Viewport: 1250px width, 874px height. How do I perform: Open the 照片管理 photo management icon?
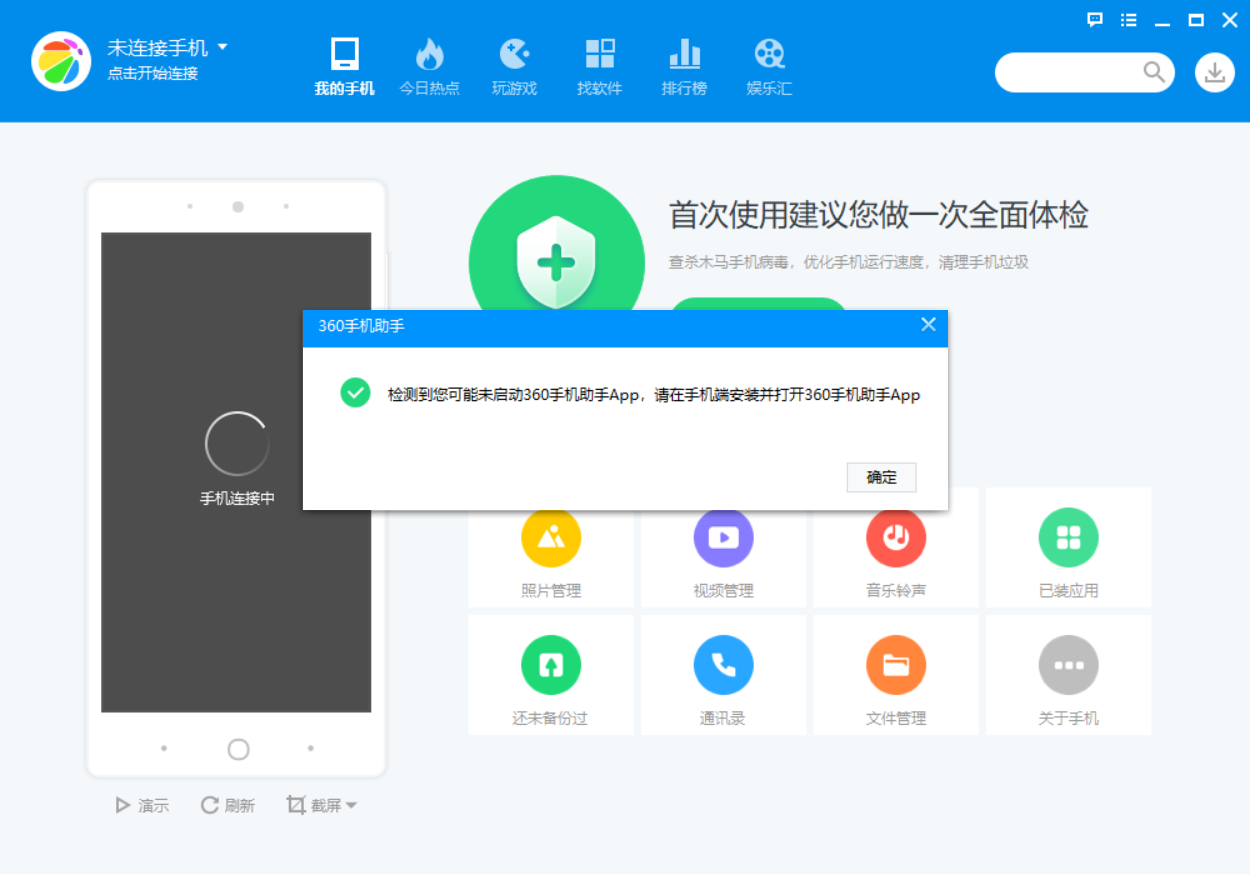(550, 538)
